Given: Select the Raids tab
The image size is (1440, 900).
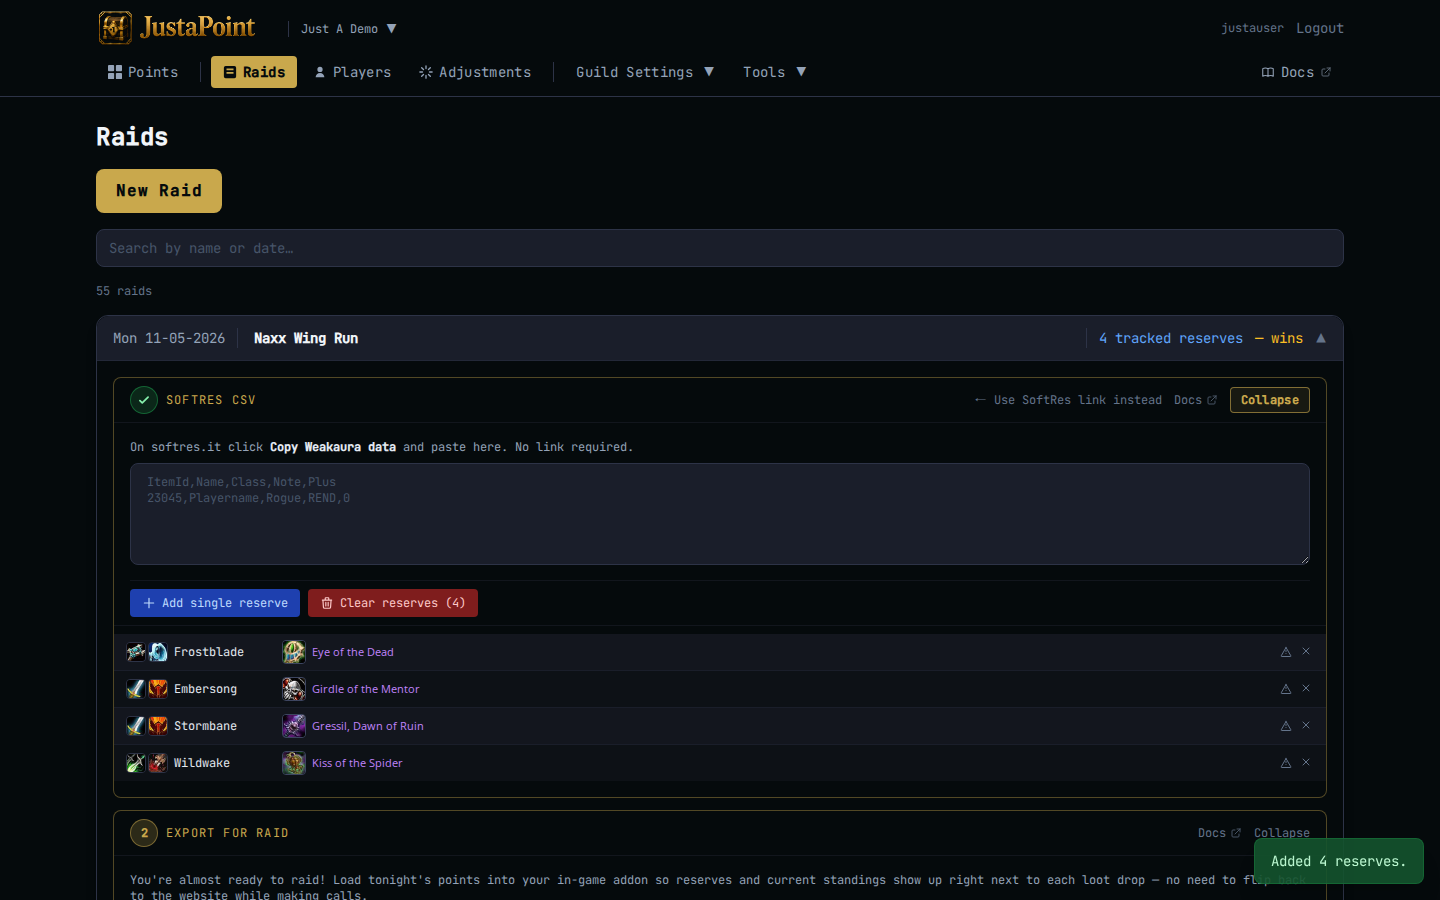Looking at the screenshot, I should (254, 72).
